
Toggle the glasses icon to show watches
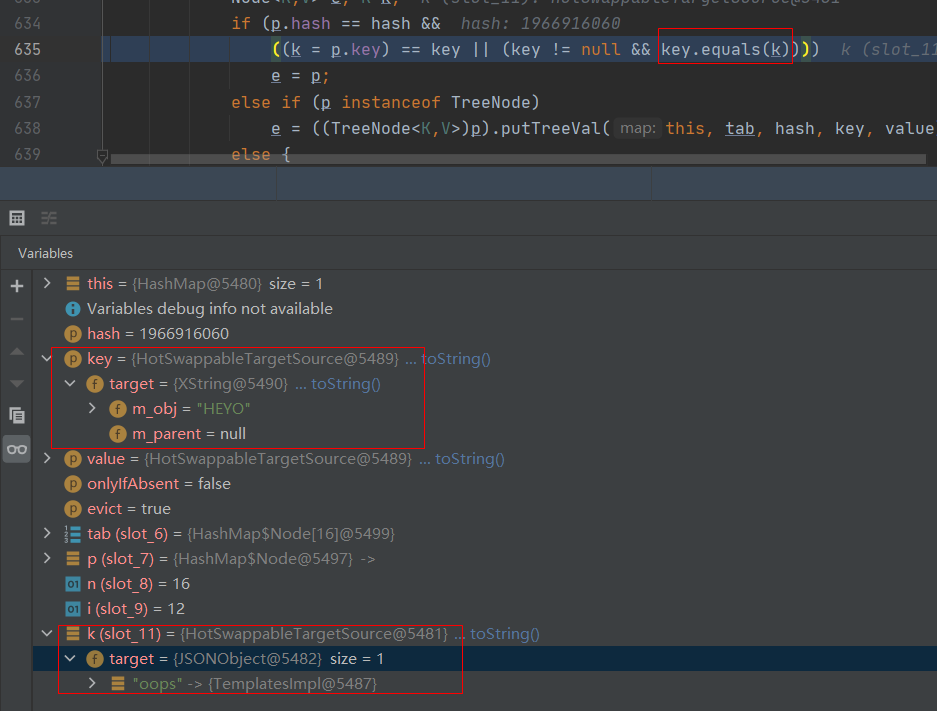(17, 449)
